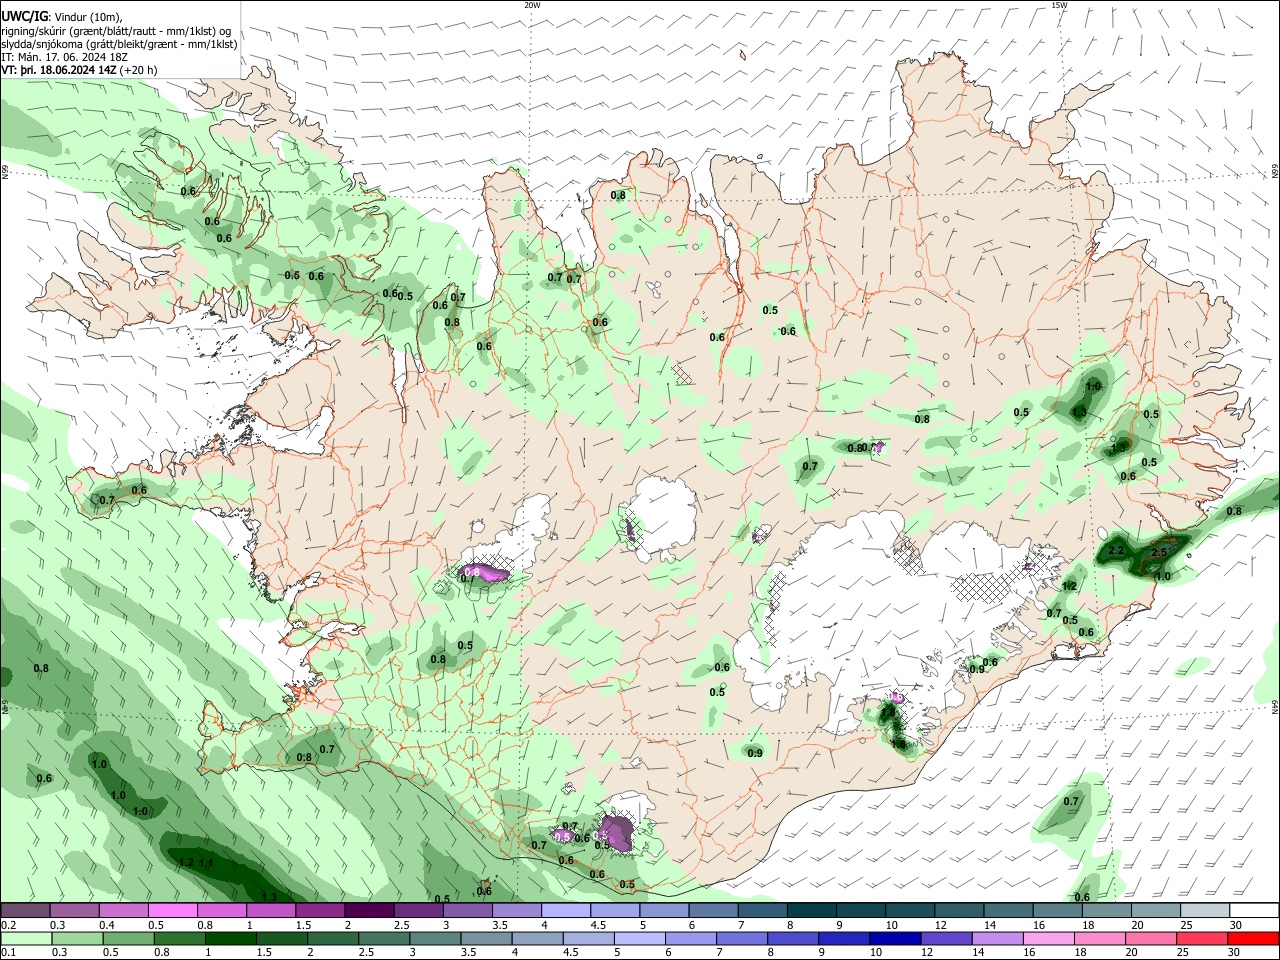Select the light green 0.1 rain legend swatch
This screenshot has width=1280, height=960.
click(25, 938)
